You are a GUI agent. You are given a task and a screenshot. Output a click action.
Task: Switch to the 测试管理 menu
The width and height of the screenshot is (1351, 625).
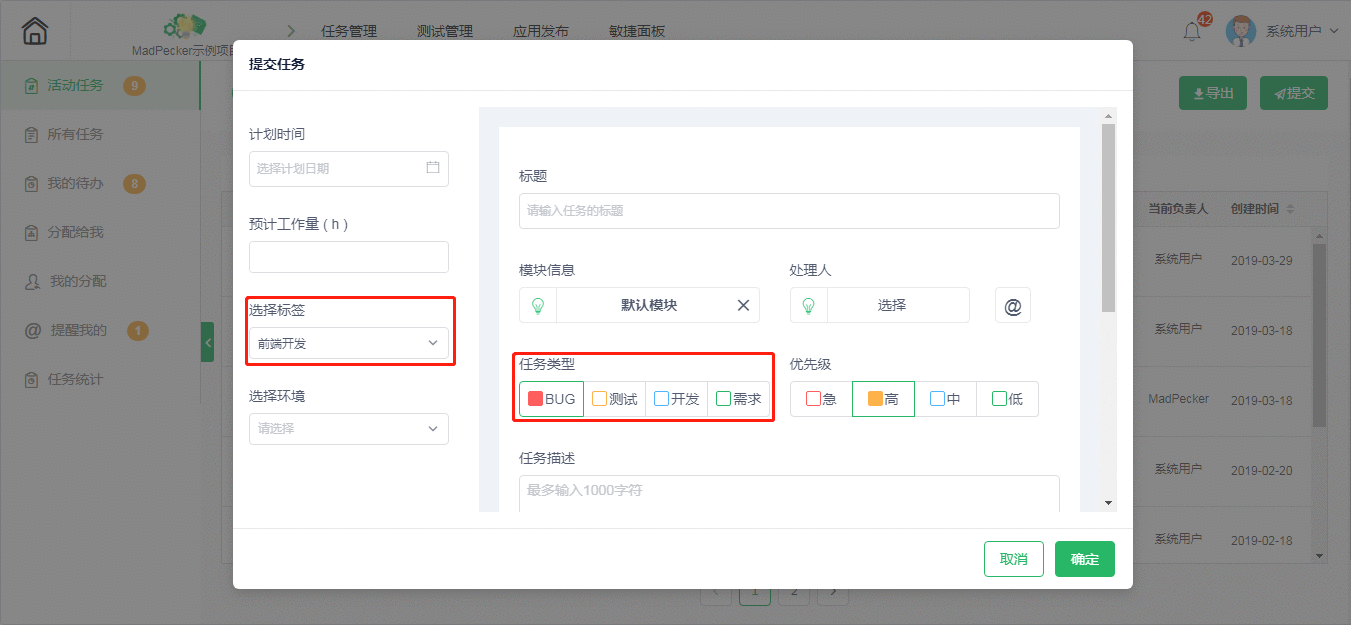[444, 30]
